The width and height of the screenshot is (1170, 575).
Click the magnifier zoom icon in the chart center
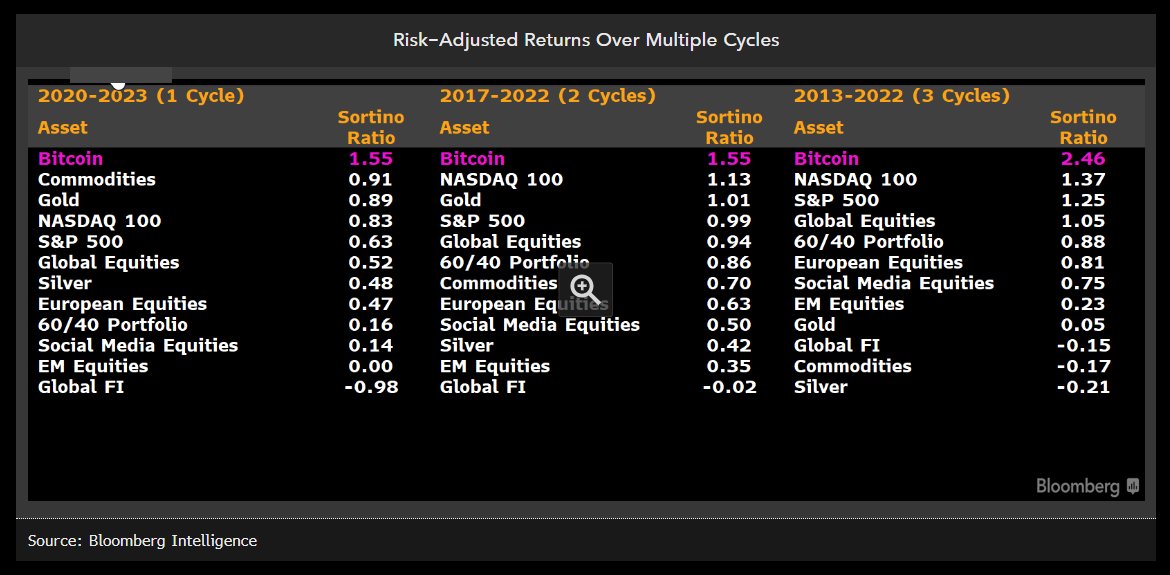point(585,290)
